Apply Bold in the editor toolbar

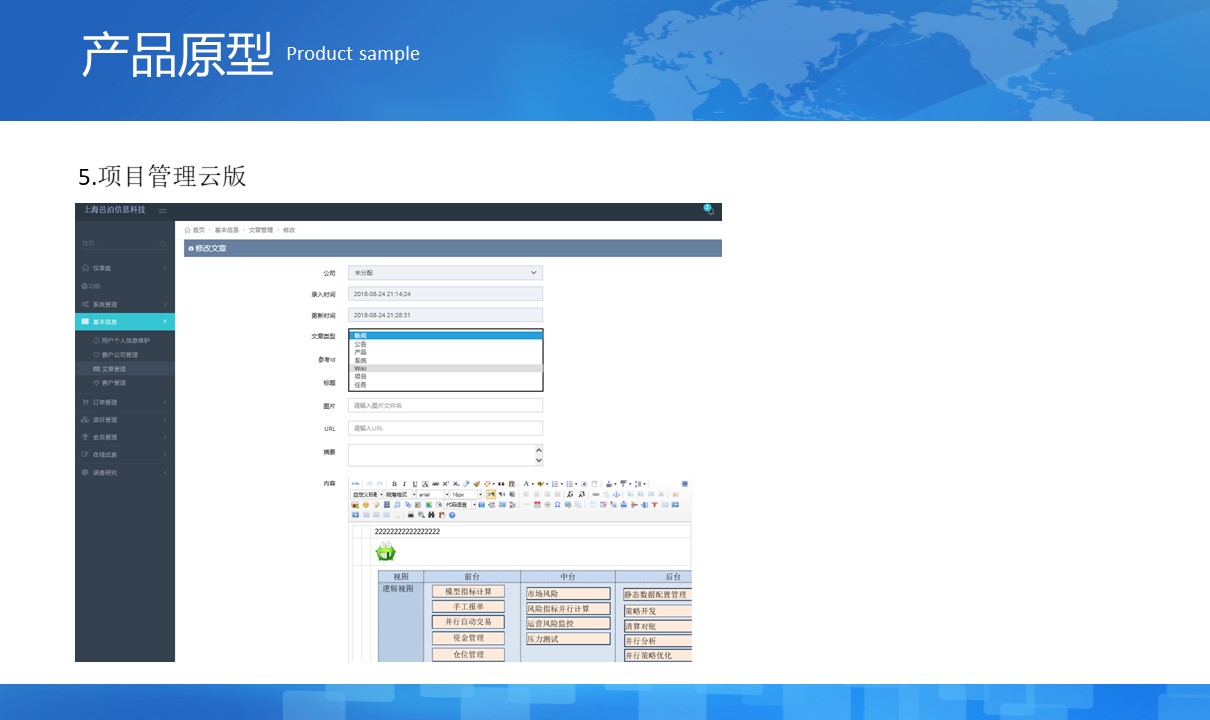394,484
